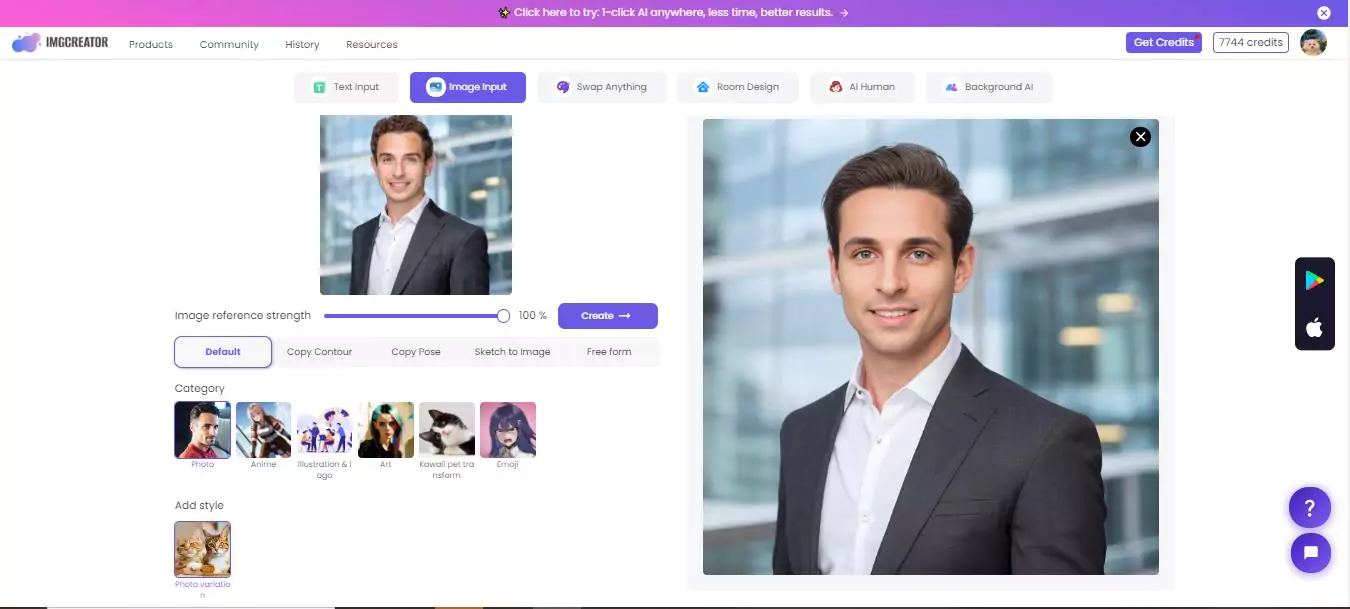Switch to the Background AI tab
The height and width of the screenshot is (609, 1350).
point(989,87)
